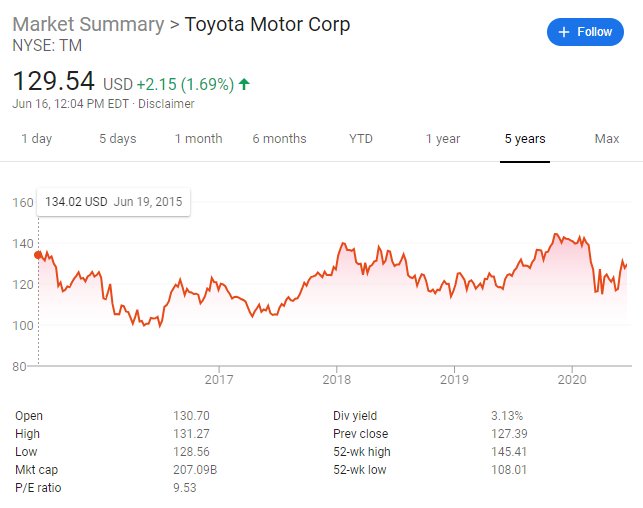Click the orange data point marker
This screenshot has height=508, width=643.
pyautogui.click(x=38, y=255)
